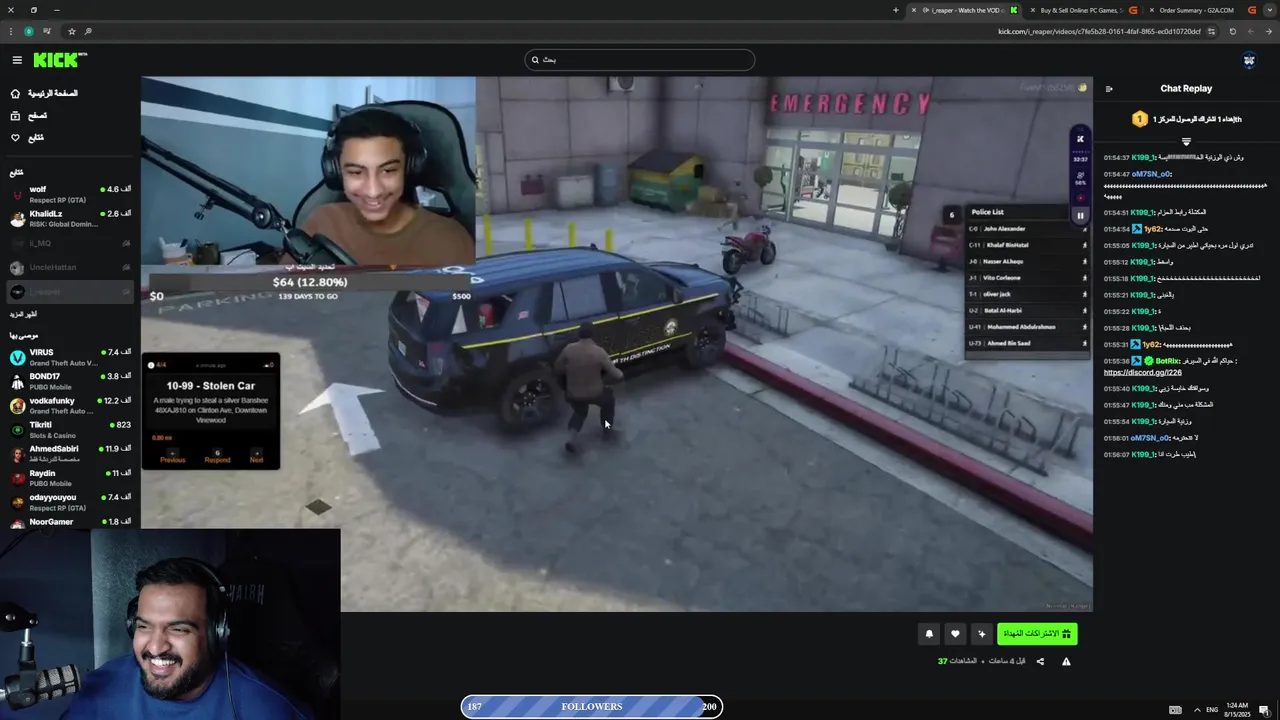
Task: Click the battery icon in the taskbar
Action: click(1175, 710)
